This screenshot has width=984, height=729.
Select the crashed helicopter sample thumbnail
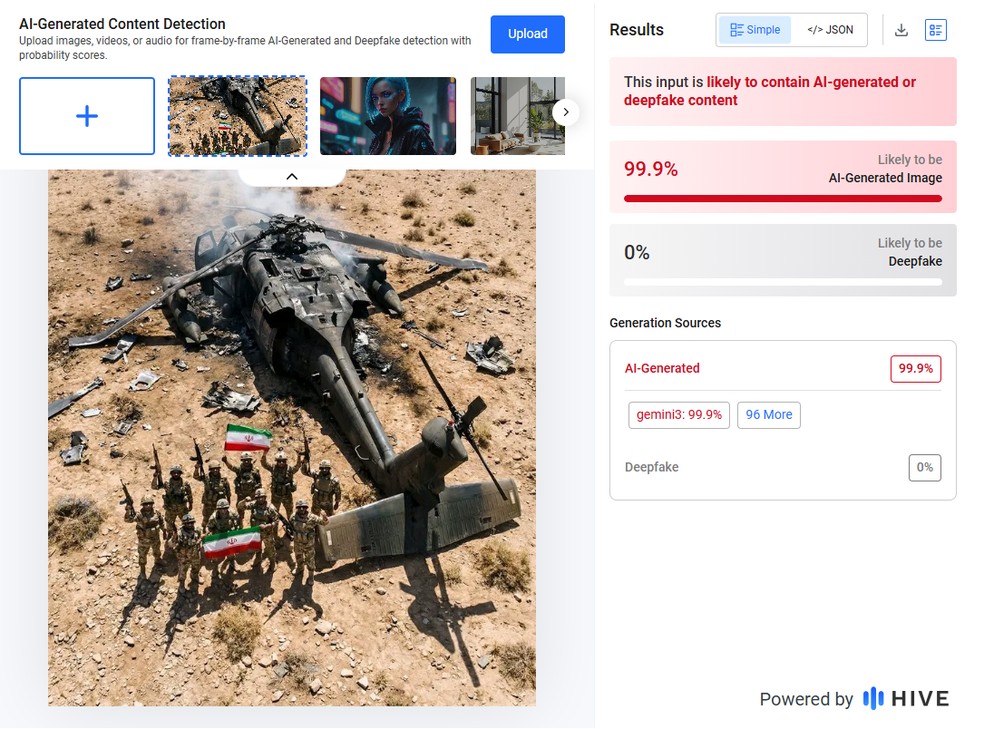tap(237, 116)
